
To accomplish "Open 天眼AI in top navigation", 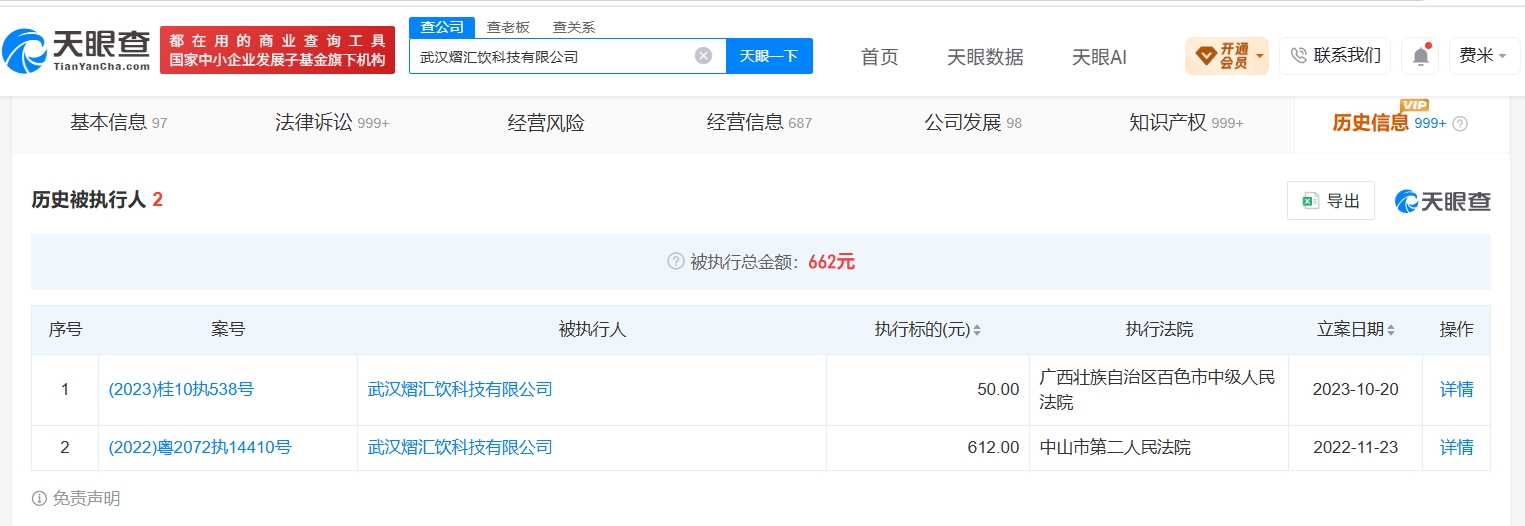I will (1099, 57).
